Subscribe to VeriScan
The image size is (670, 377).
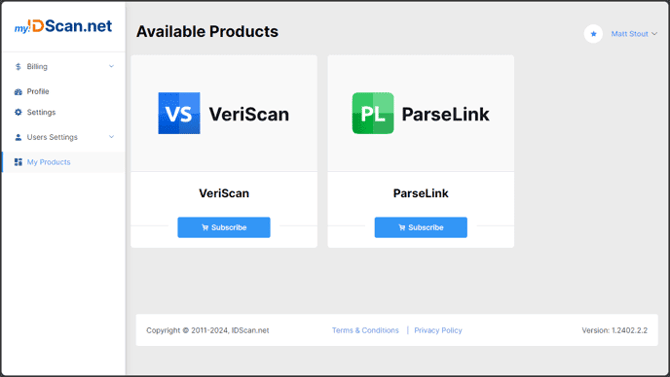point(224,227)
